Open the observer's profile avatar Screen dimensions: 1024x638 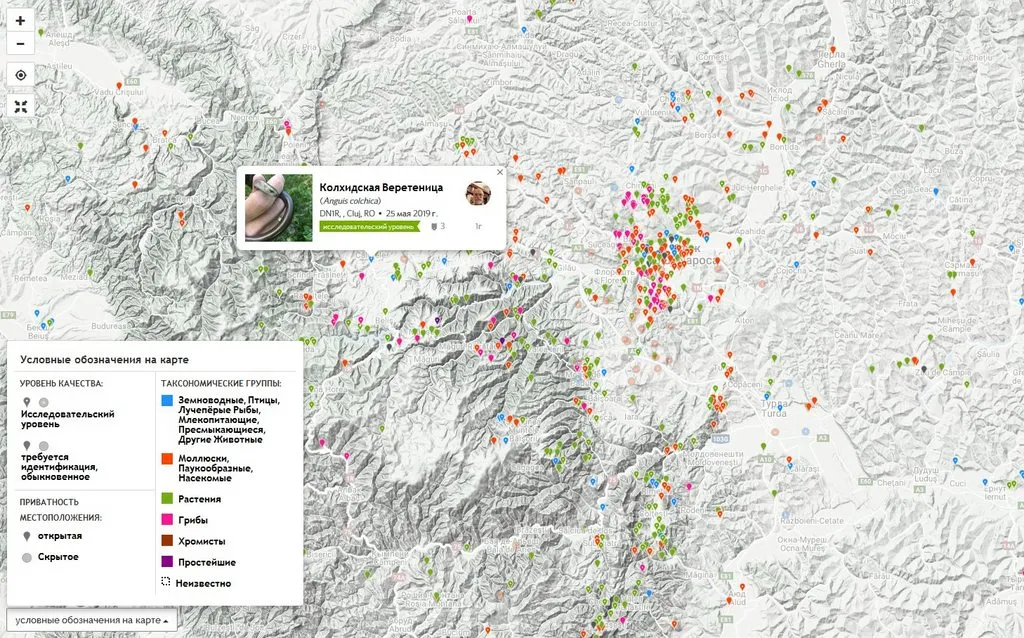479,193
